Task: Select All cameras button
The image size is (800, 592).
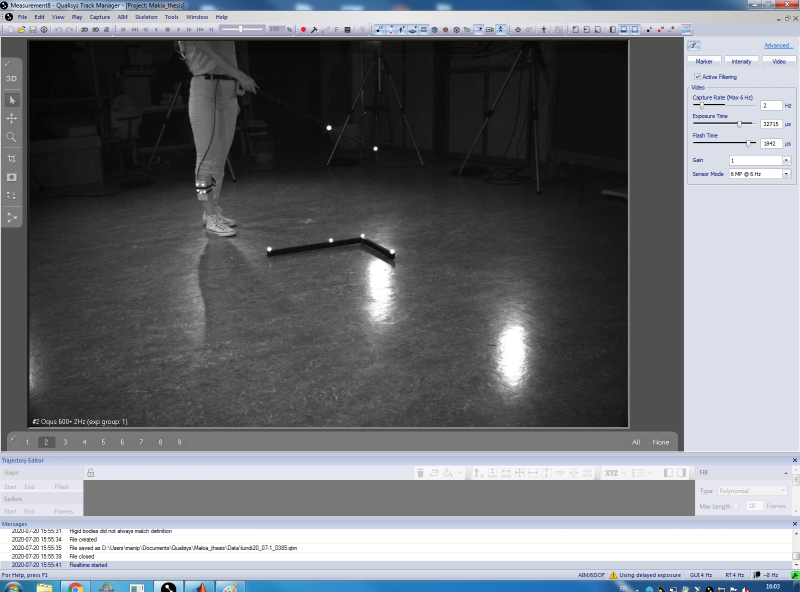Action: pos(636,442)
